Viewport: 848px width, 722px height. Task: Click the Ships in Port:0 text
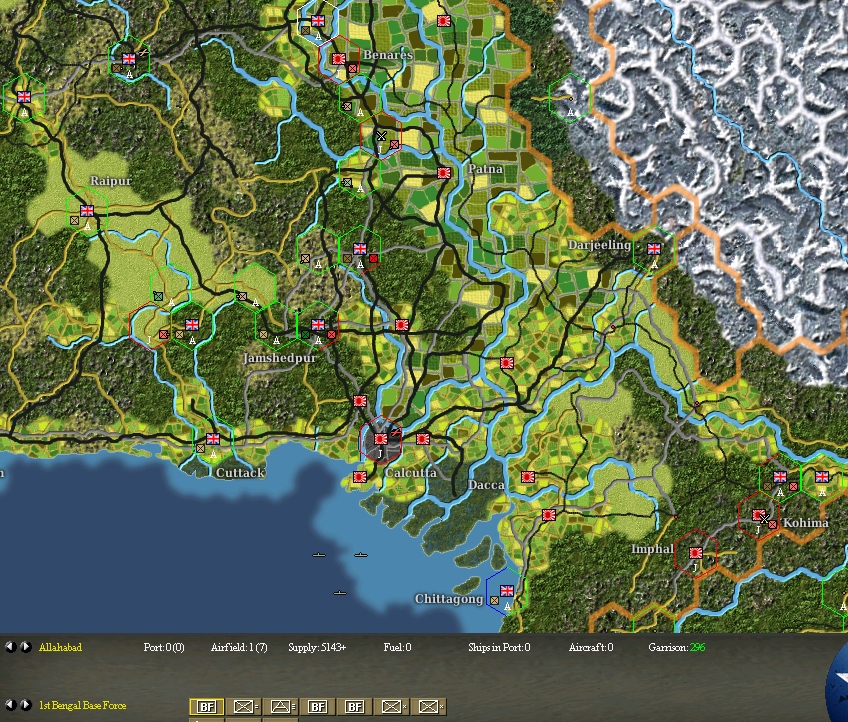click(499, 647)
